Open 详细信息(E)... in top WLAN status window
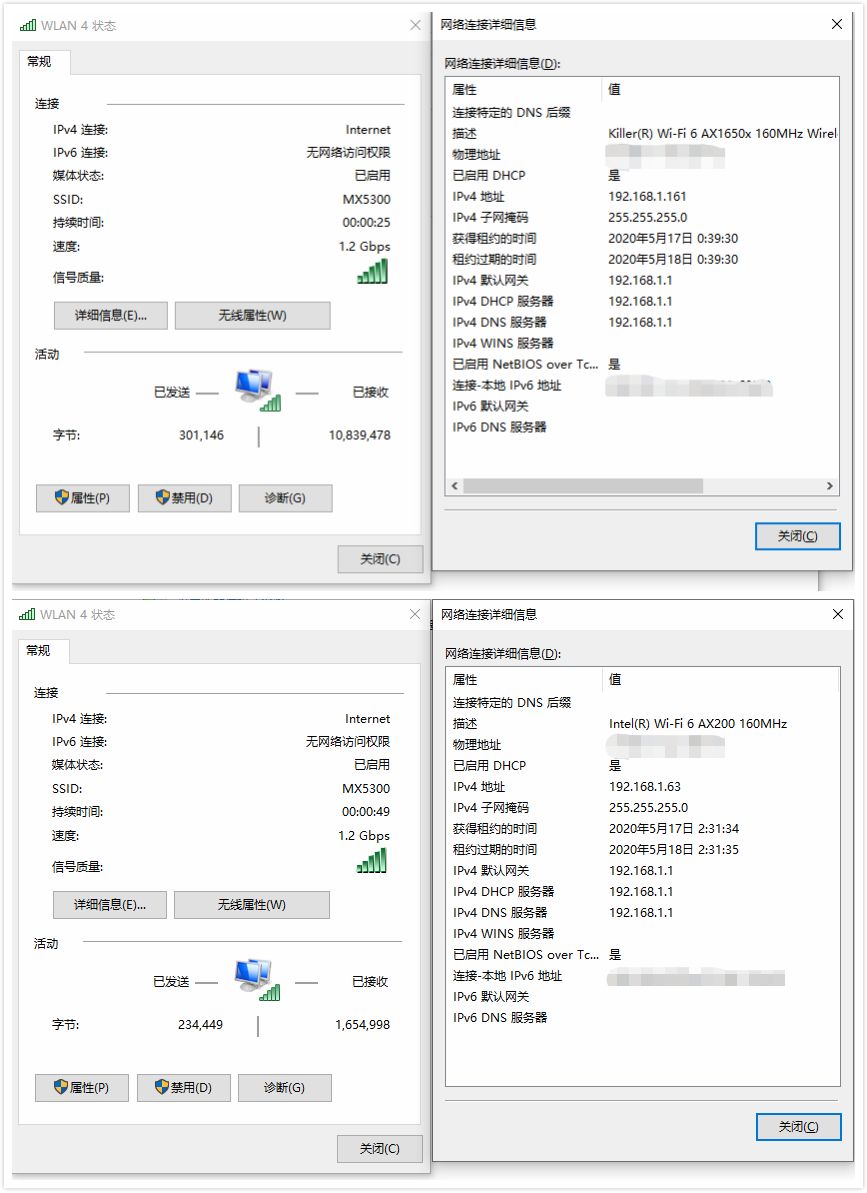Screen dimensions: 867x1193 coord(111,315)
